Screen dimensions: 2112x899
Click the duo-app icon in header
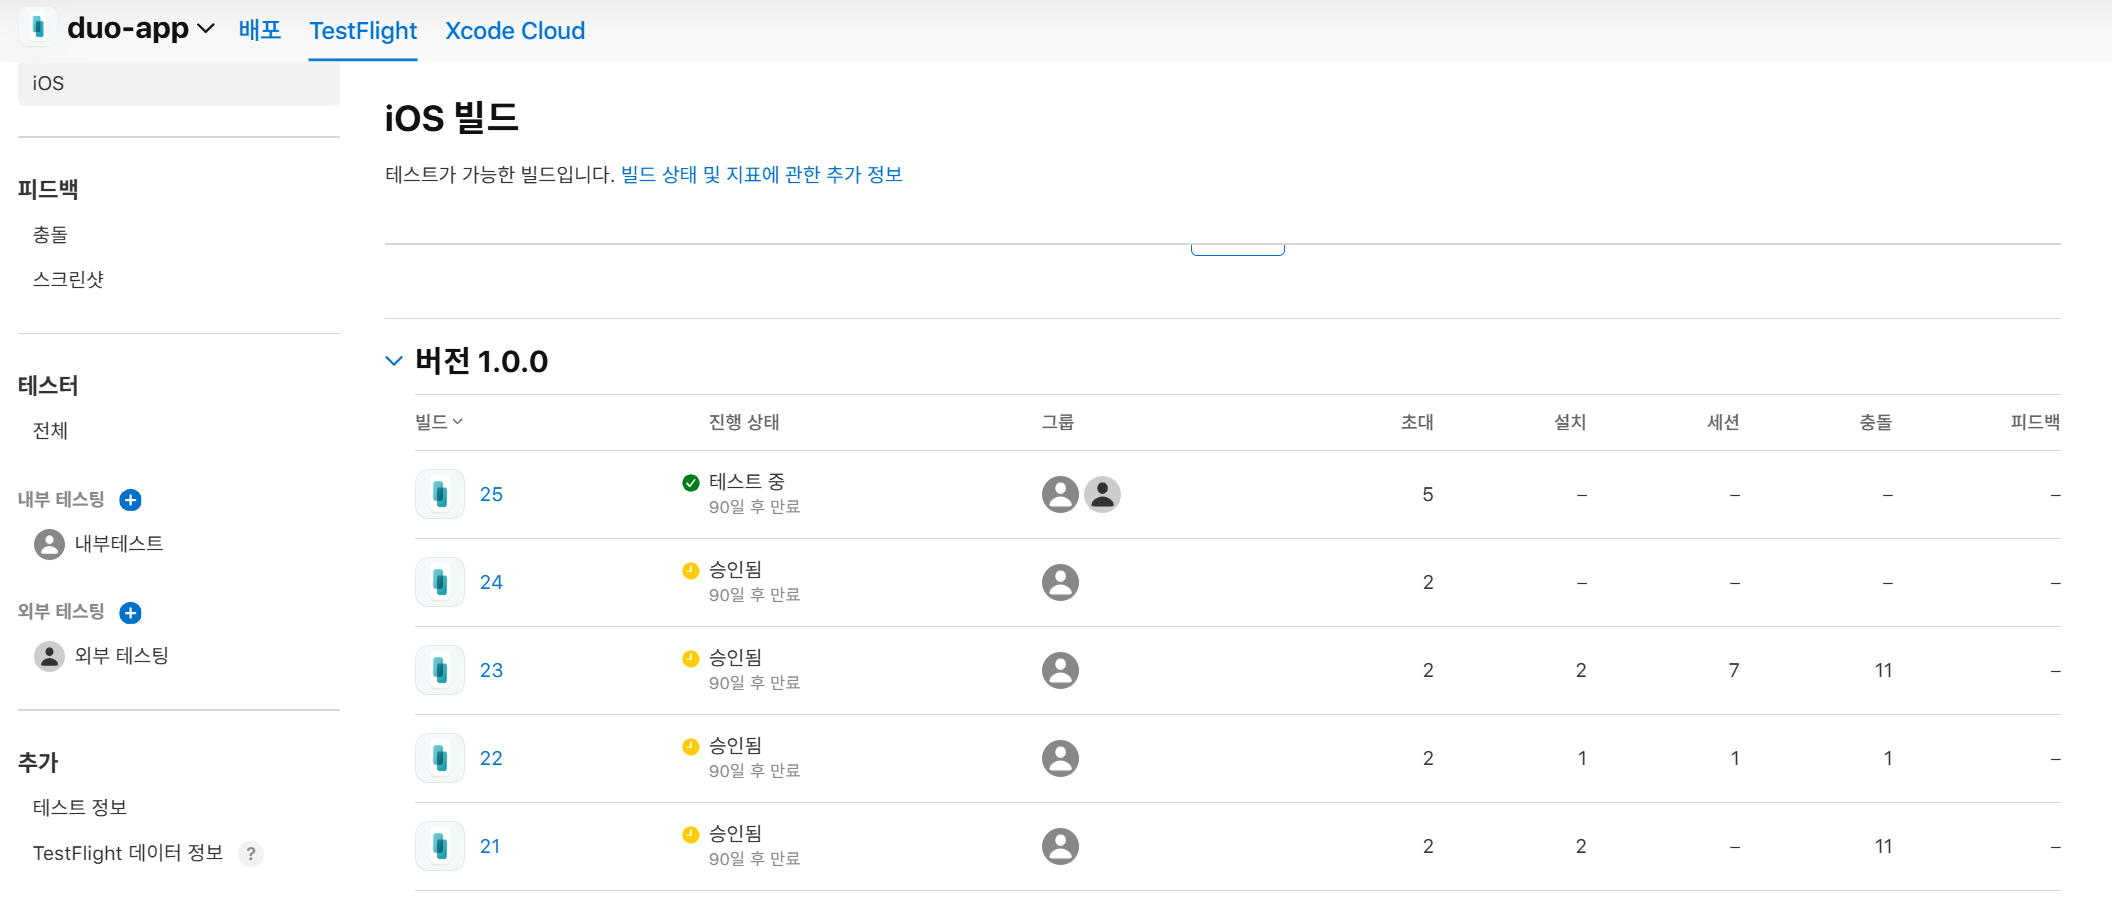[38, 28]
